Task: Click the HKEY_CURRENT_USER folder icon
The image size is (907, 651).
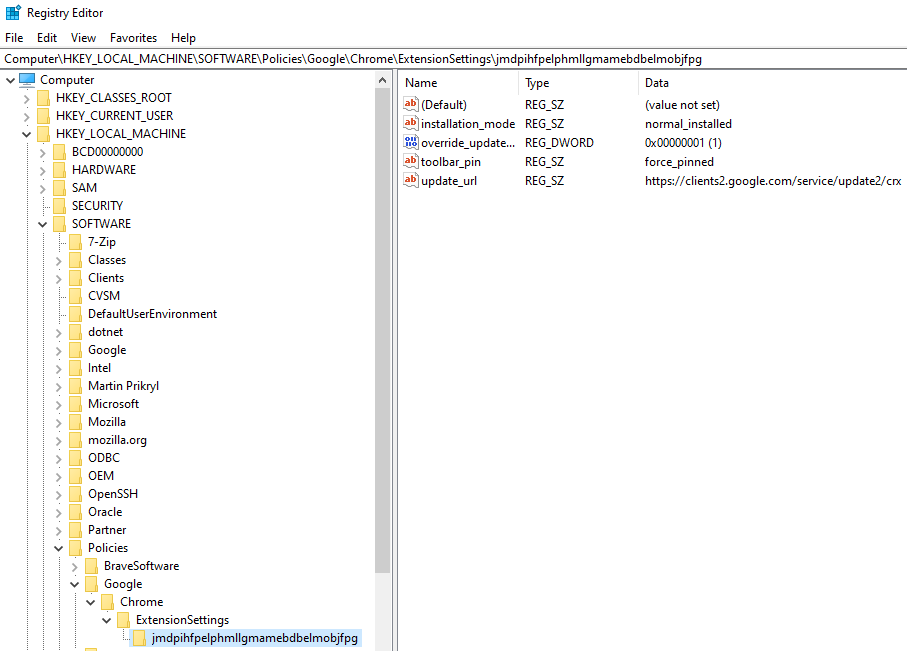Action: point(43,116)
